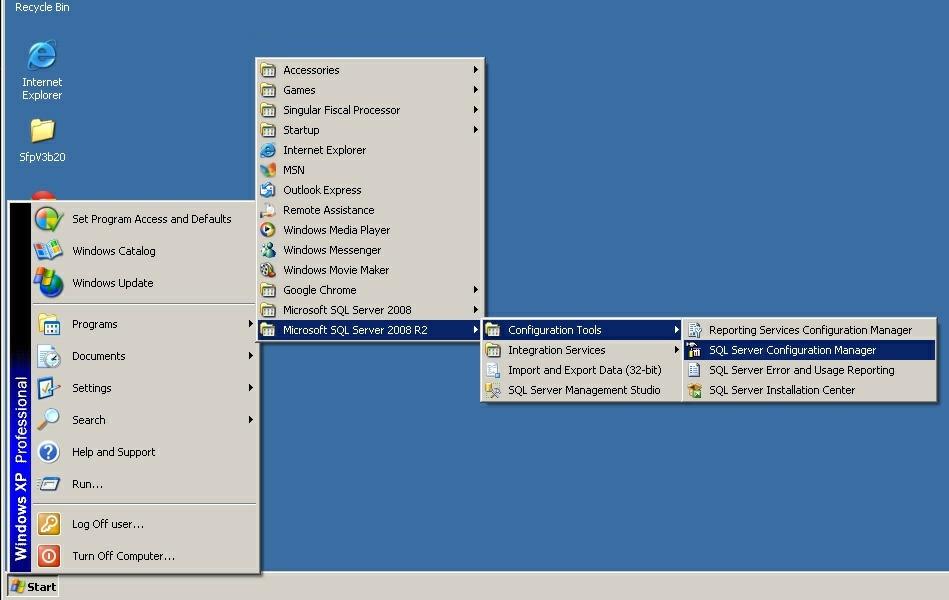The height and width of the screenshot is (600, 949).
Task: Open Microsoft SQL Server 2008 R2 entry
Action: pos(370,330)
